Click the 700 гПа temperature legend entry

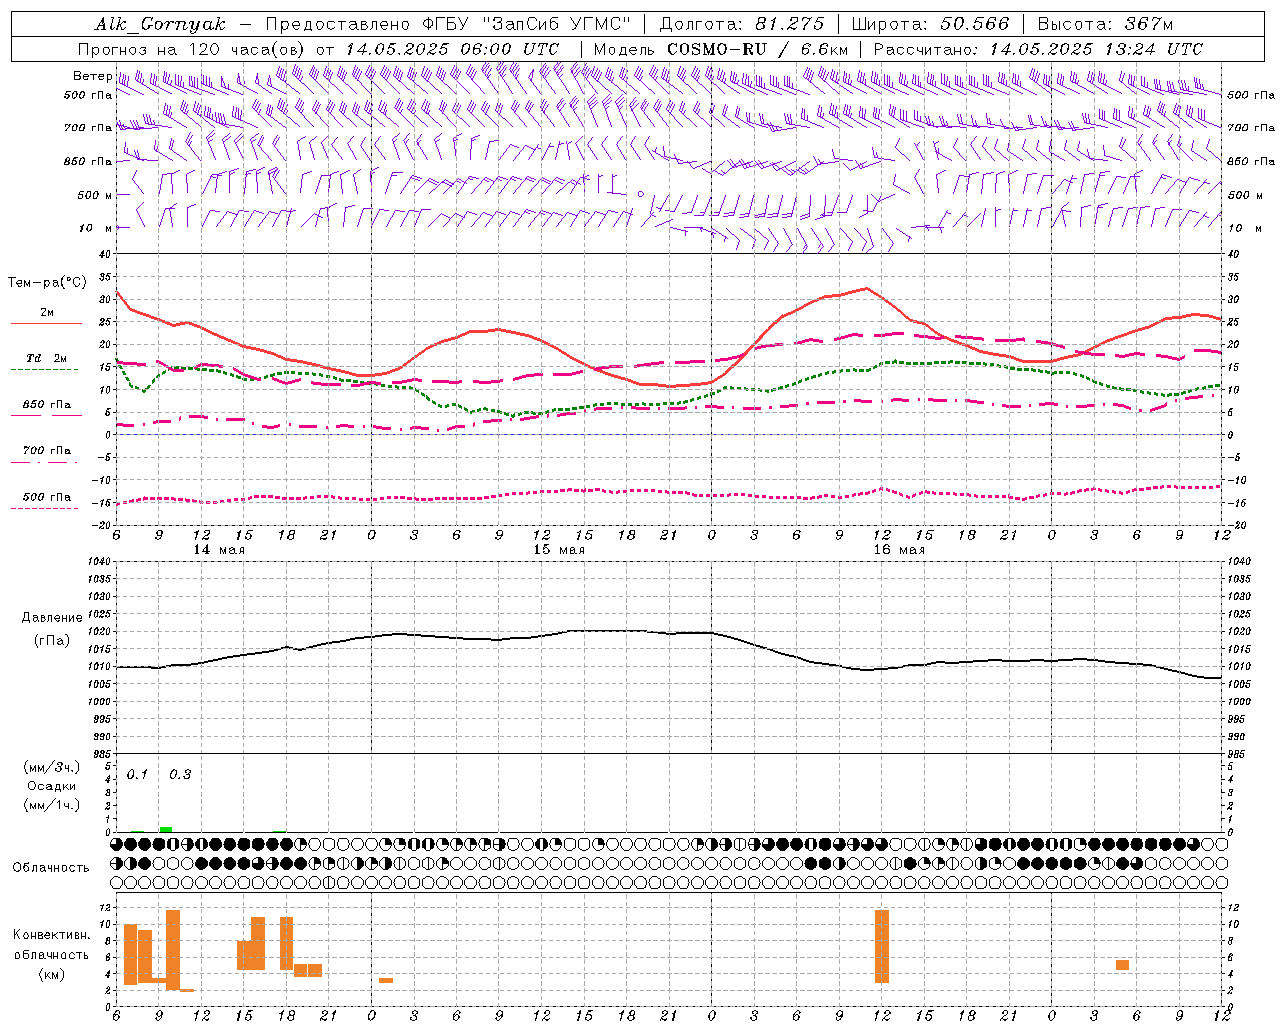pos(47,451)
